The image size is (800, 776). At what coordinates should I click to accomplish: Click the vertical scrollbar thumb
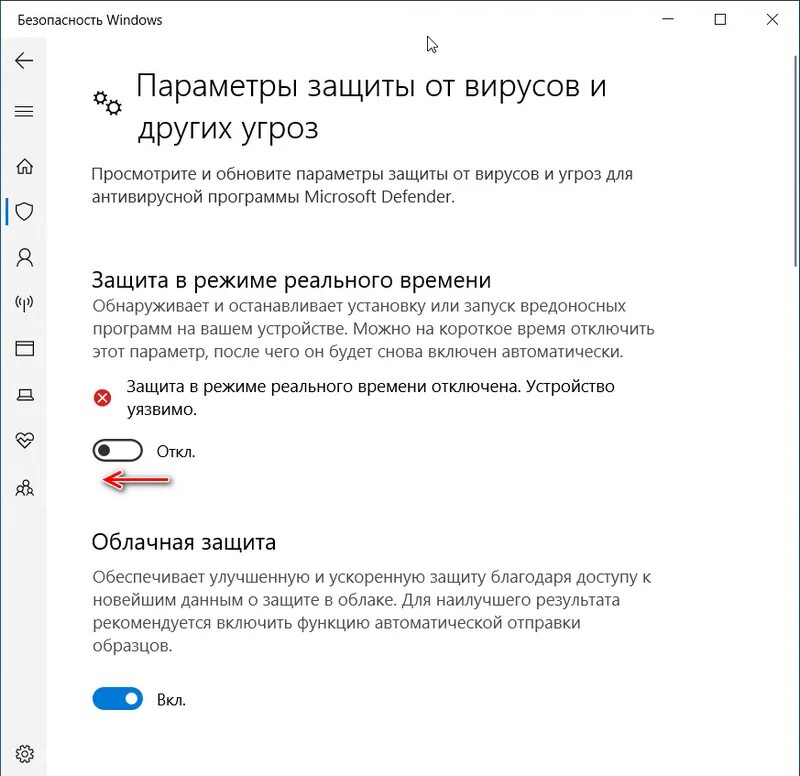coord(796,161)
